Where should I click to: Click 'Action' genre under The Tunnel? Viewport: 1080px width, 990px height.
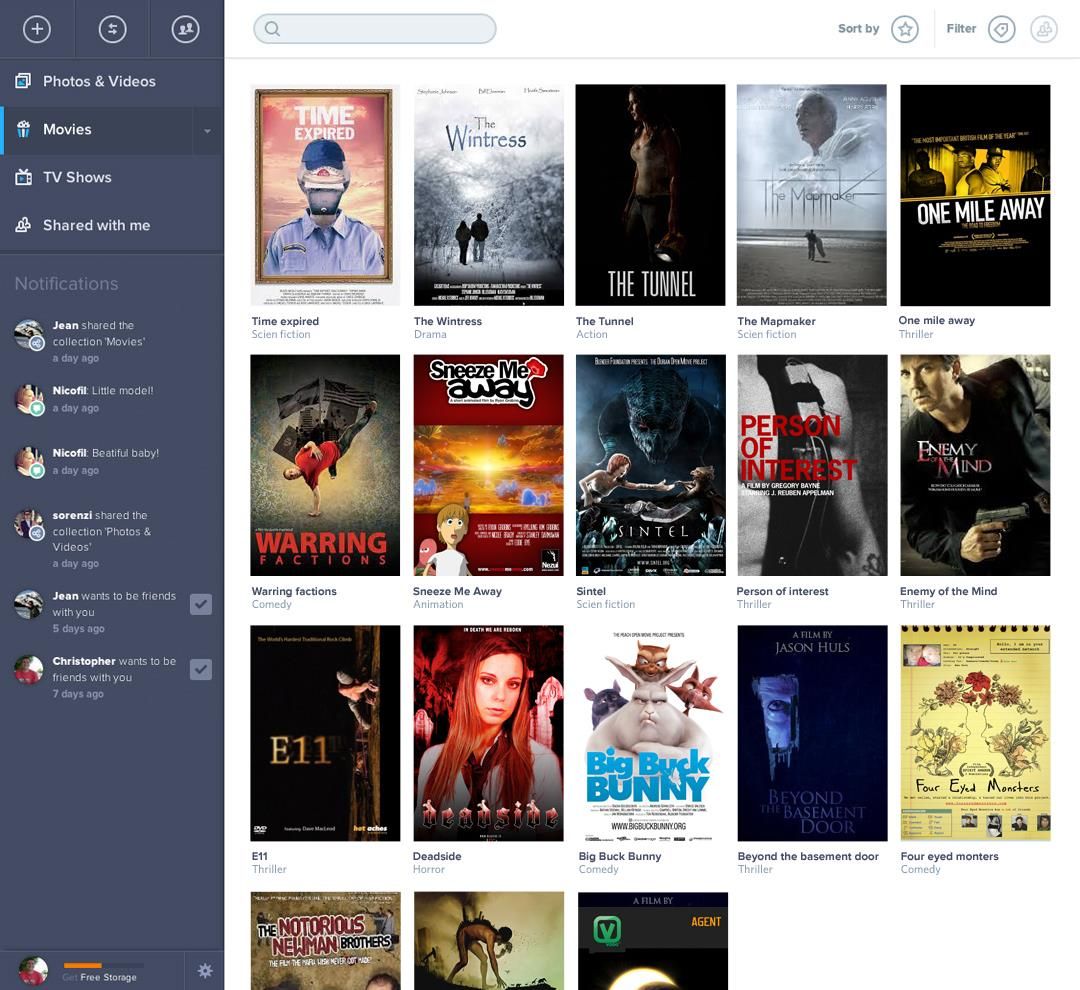(592, 334)
